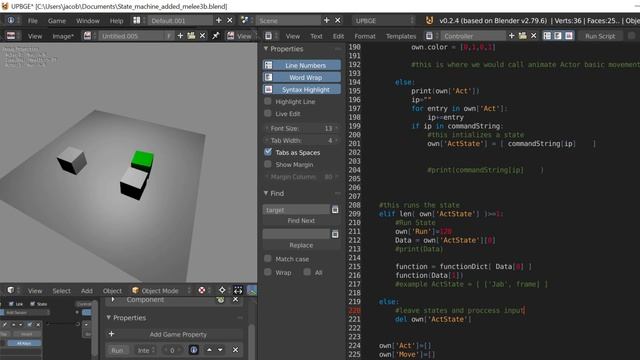Open the text editor type selector

tap(270, 36)
